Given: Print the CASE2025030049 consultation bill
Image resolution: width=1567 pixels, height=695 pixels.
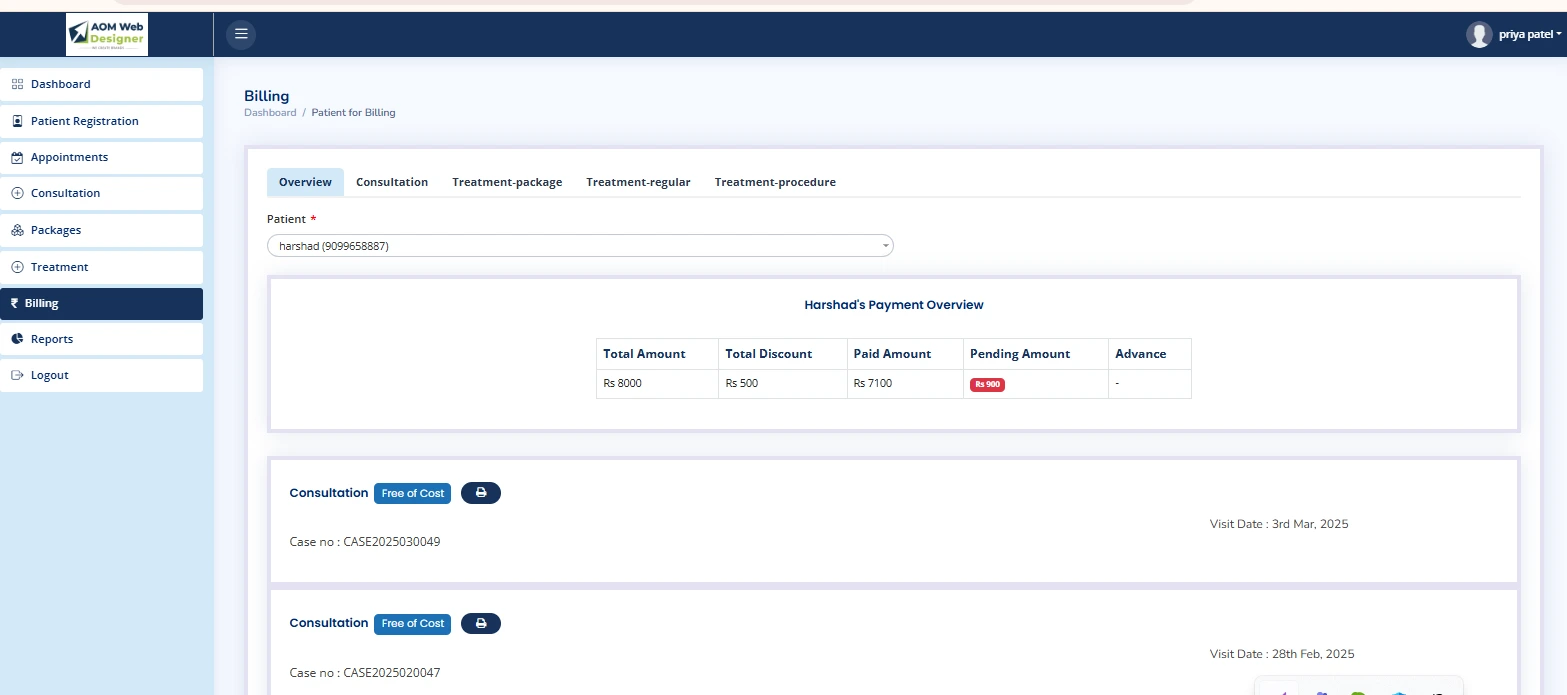Looking at the screenshot, I should 480,492.
